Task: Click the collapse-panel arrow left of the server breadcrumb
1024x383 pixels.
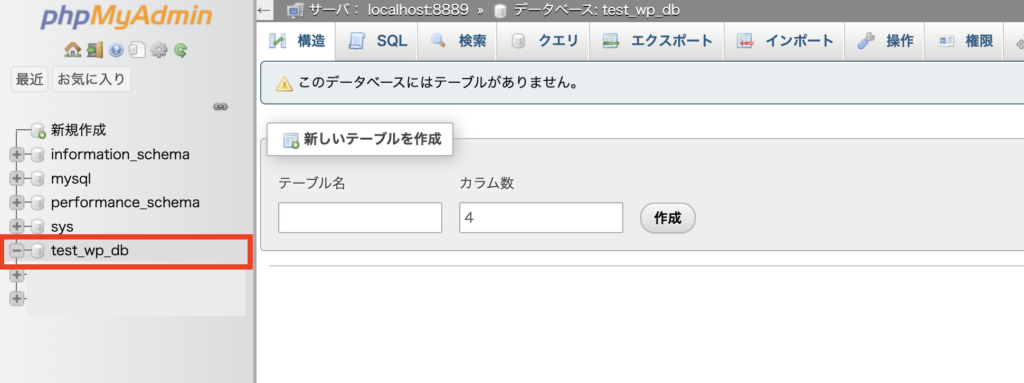Action: pos(264,10)
